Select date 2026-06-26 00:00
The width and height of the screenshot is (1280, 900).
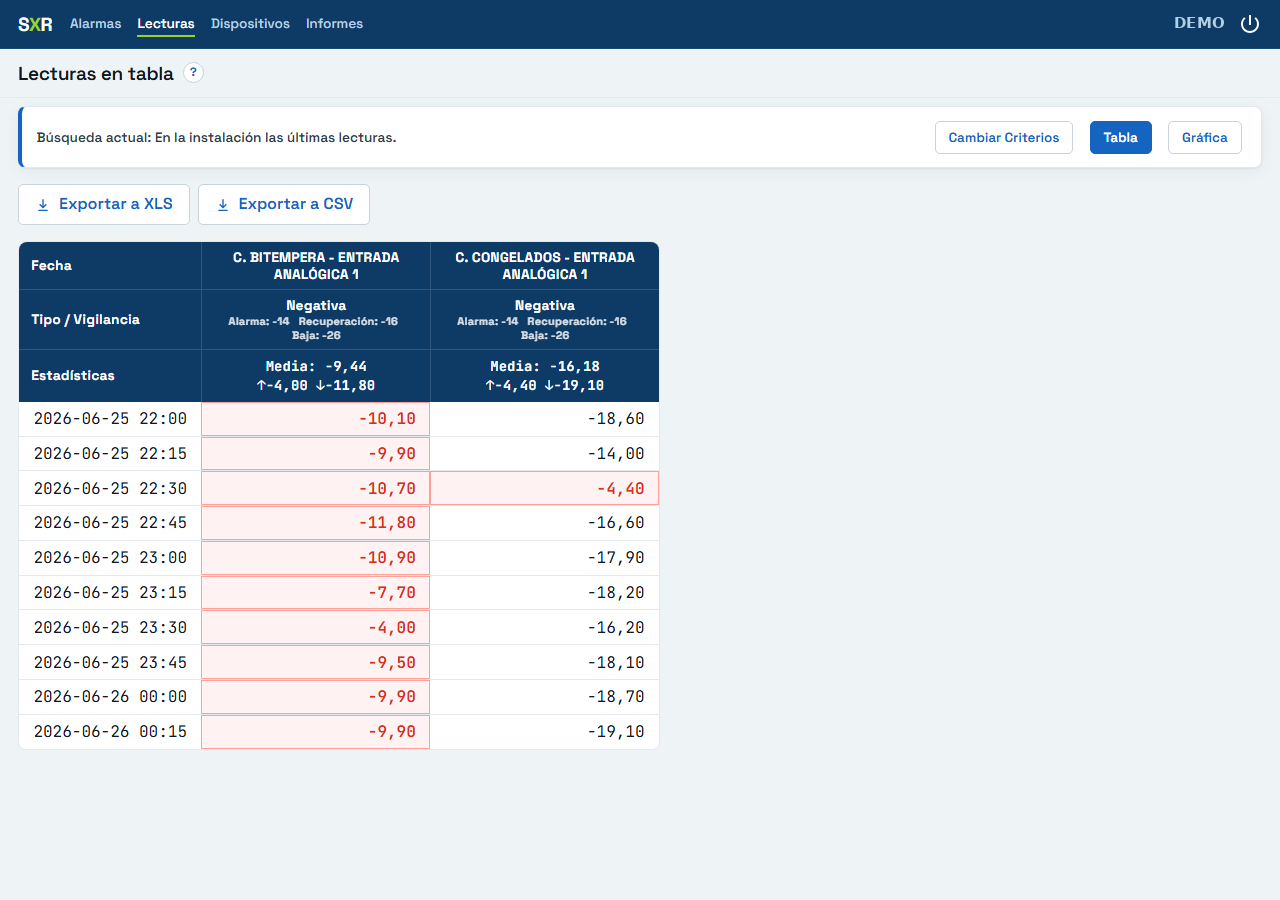pos(110,697)
